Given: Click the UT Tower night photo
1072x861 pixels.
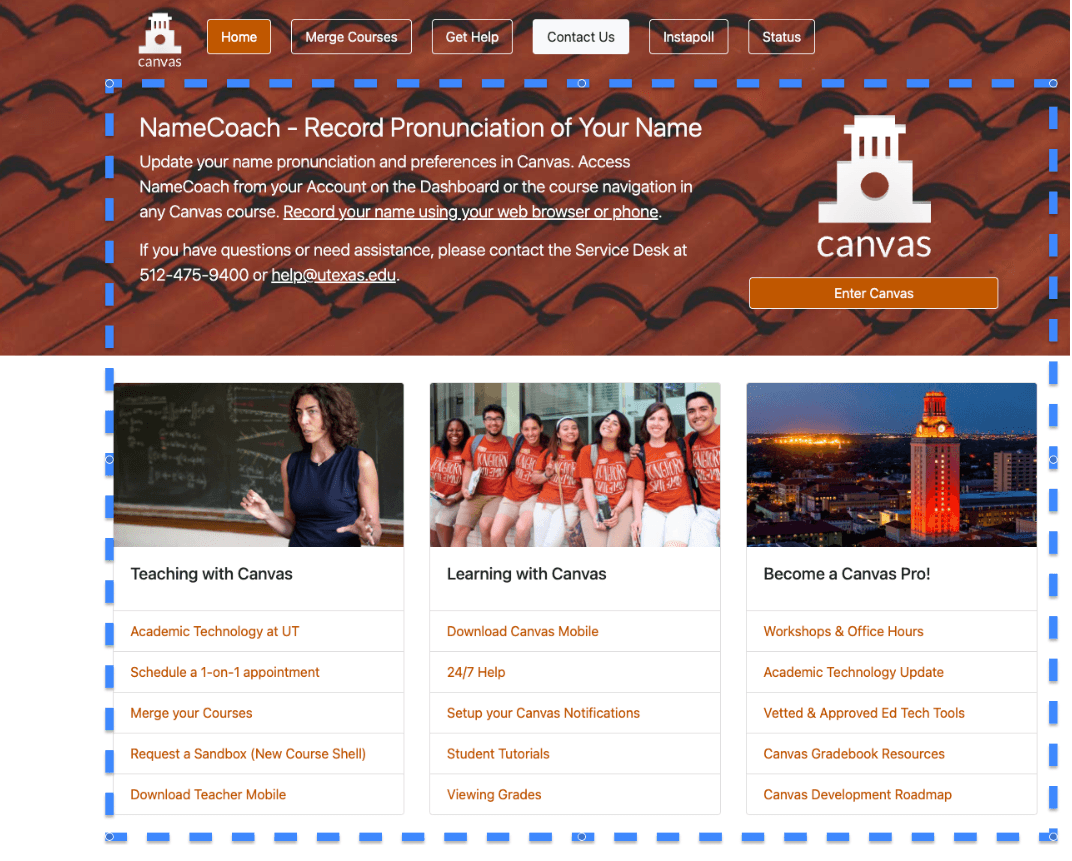Looking at the screenshot, I should tap(892, 465).
